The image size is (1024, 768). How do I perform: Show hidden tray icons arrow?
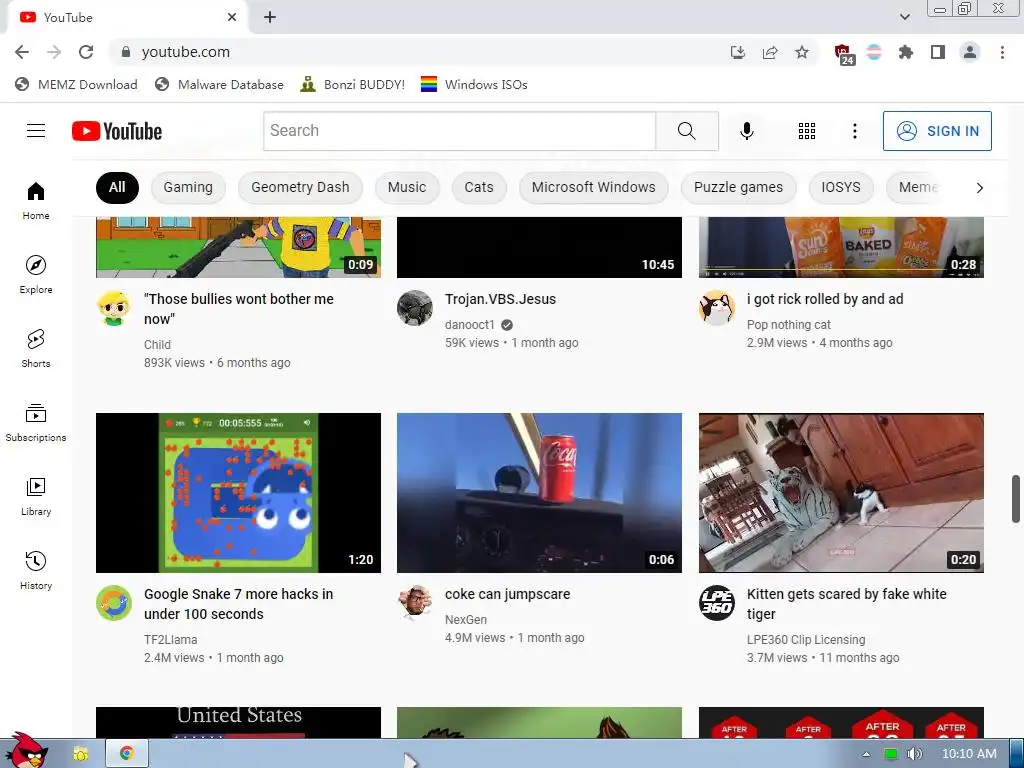point(867,754)
